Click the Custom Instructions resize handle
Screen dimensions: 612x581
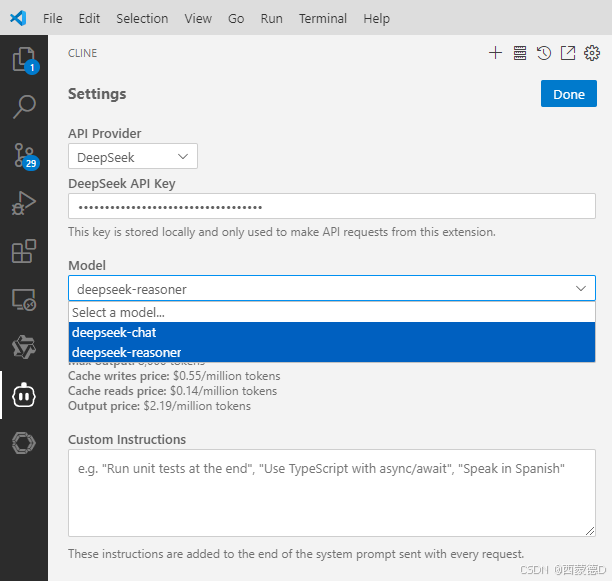[590, 531]
